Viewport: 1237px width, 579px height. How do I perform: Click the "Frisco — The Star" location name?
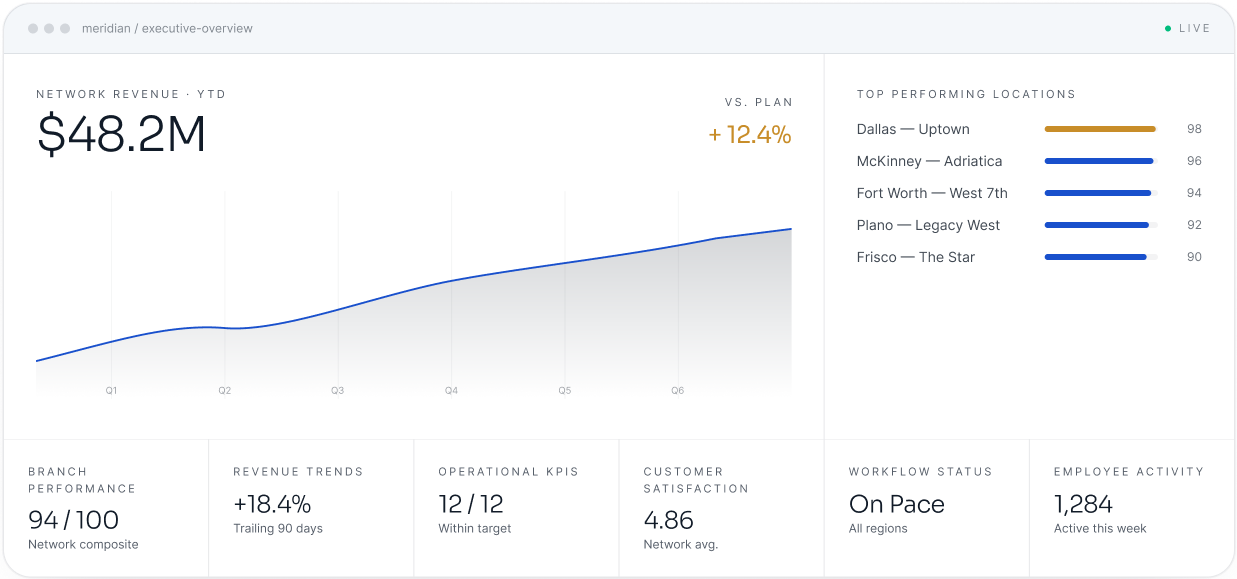(x=916, y=257)
